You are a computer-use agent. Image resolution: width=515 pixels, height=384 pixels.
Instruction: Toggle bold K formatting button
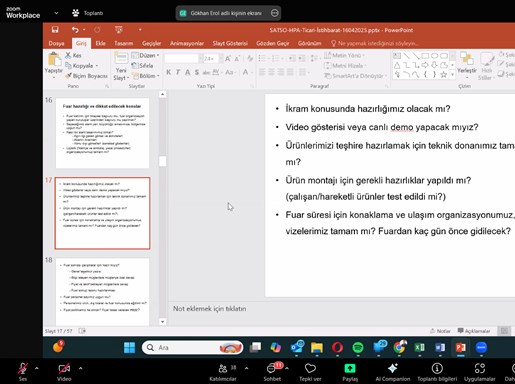point(169,72)
